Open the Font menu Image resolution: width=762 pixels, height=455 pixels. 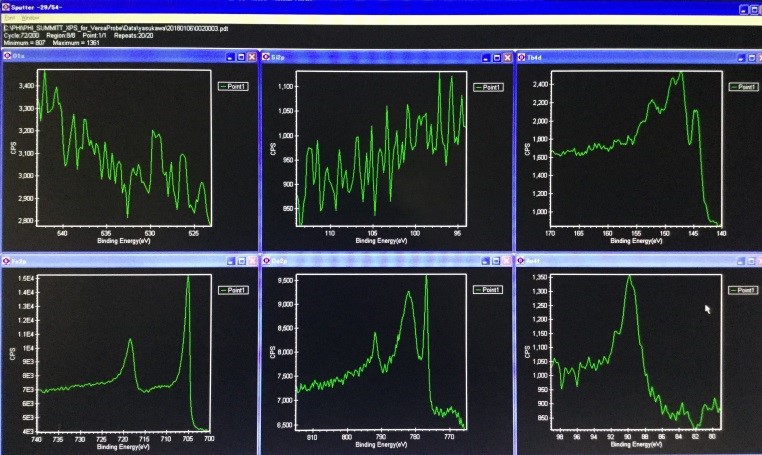coord(10,18)
